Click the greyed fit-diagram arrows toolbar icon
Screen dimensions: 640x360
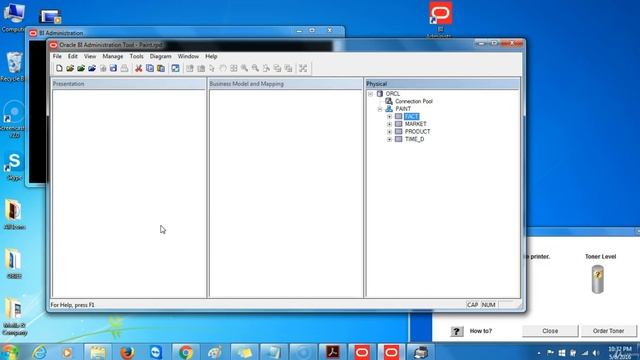click(303, 68)
